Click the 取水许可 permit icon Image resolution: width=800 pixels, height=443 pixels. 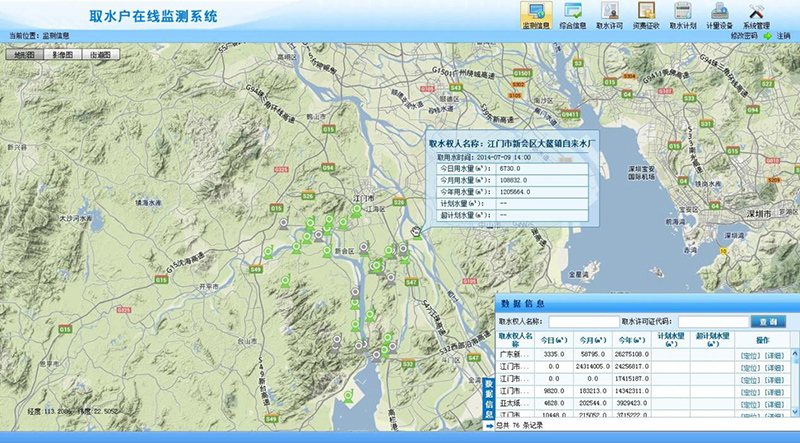pos(609,14)
